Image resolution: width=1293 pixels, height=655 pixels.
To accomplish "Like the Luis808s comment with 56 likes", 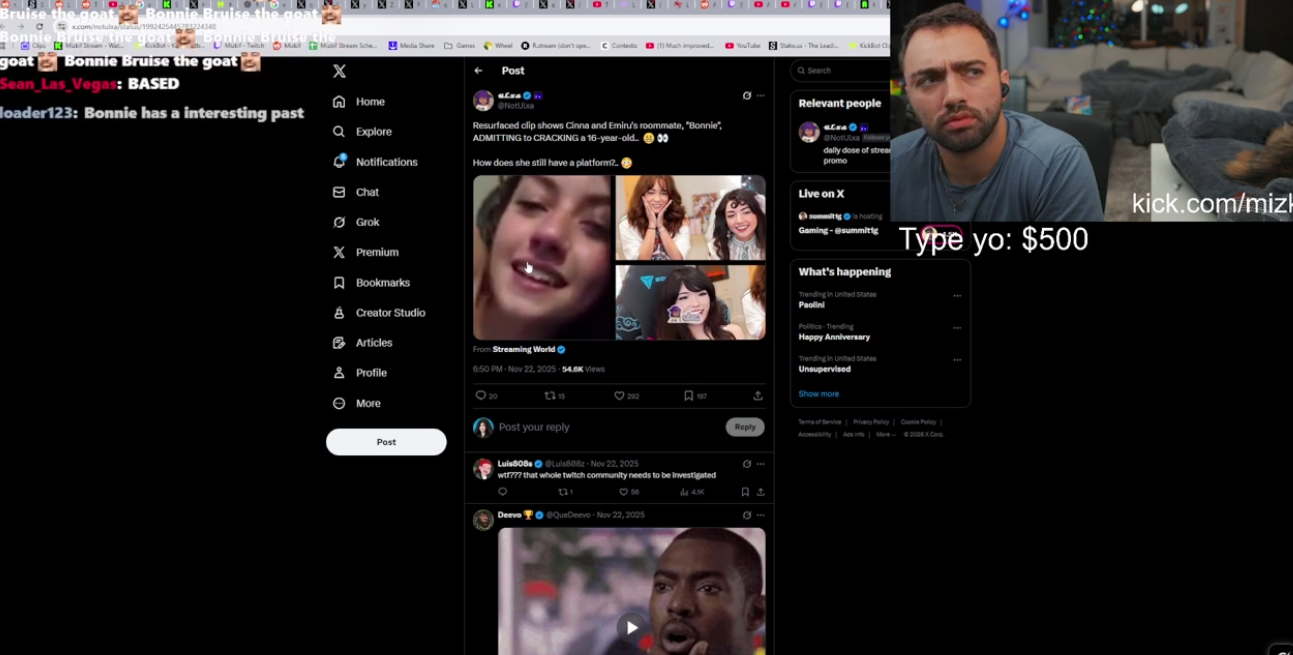I will tap(628, 492).
